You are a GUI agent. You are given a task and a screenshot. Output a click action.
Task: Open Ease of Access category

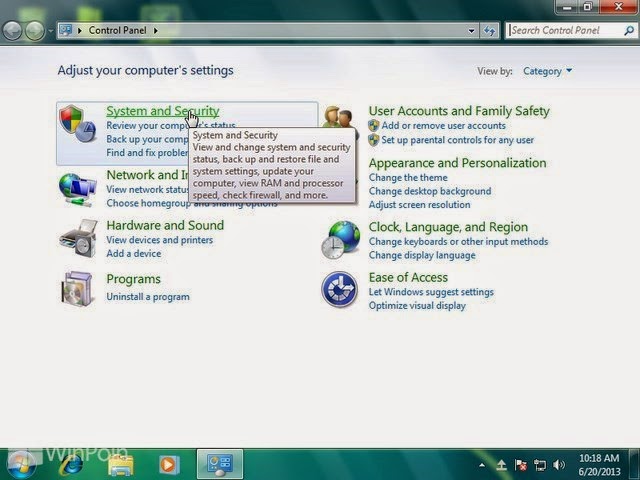[x=408, y=278]
